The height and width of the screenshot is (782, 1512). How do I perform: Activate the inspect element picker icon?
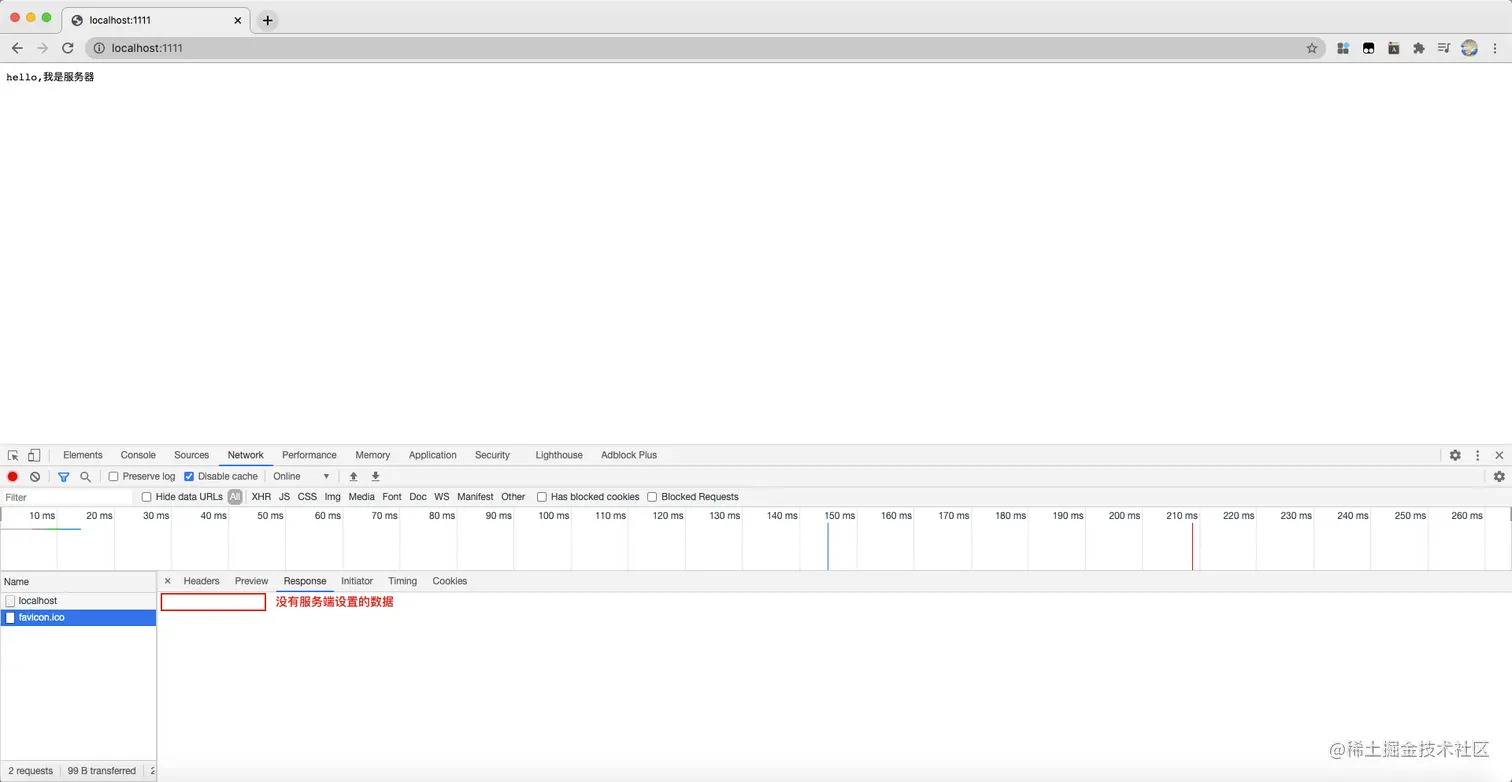(x=14, y=455)
